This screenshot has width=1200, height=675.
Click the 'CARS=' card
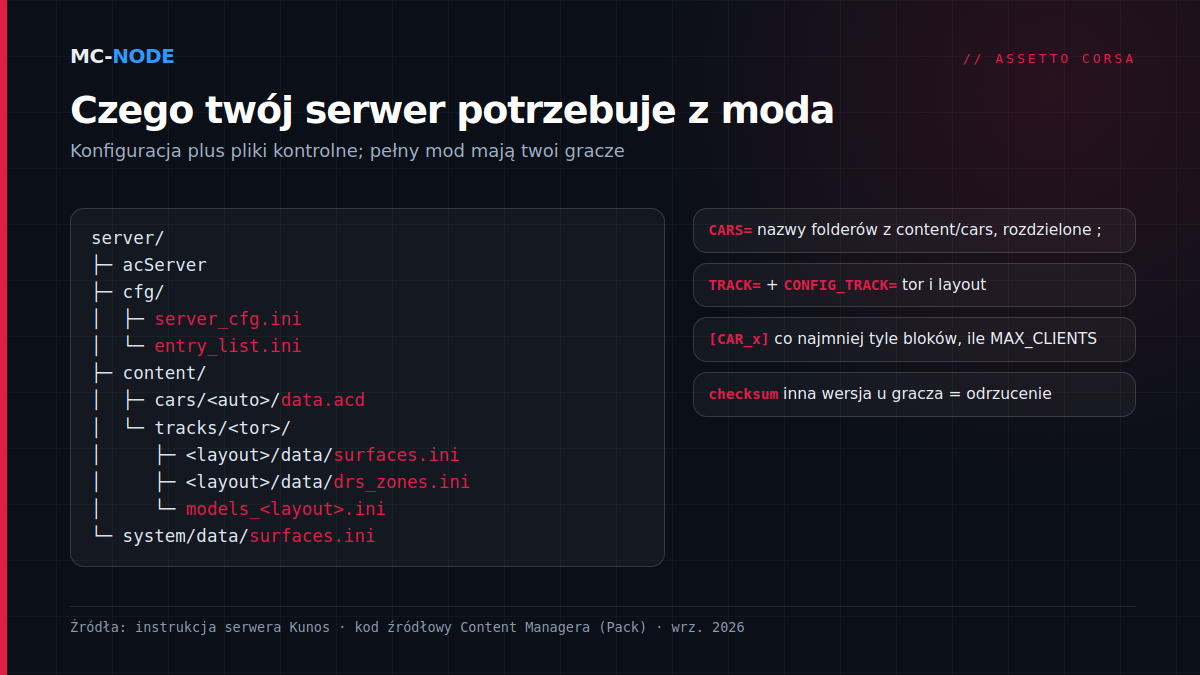point(914,230)
